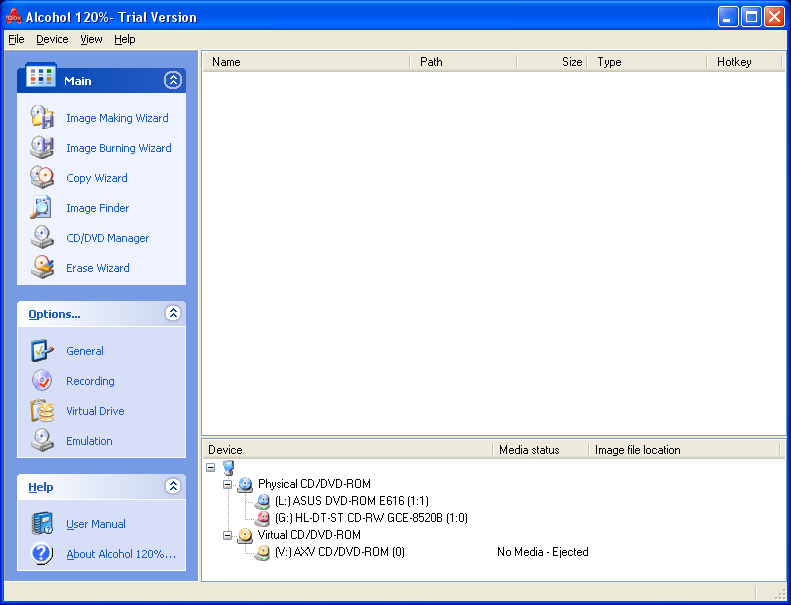Screen dimensions: 791x605
Task: Click the Image file location column header
Action: click(685, 450)
